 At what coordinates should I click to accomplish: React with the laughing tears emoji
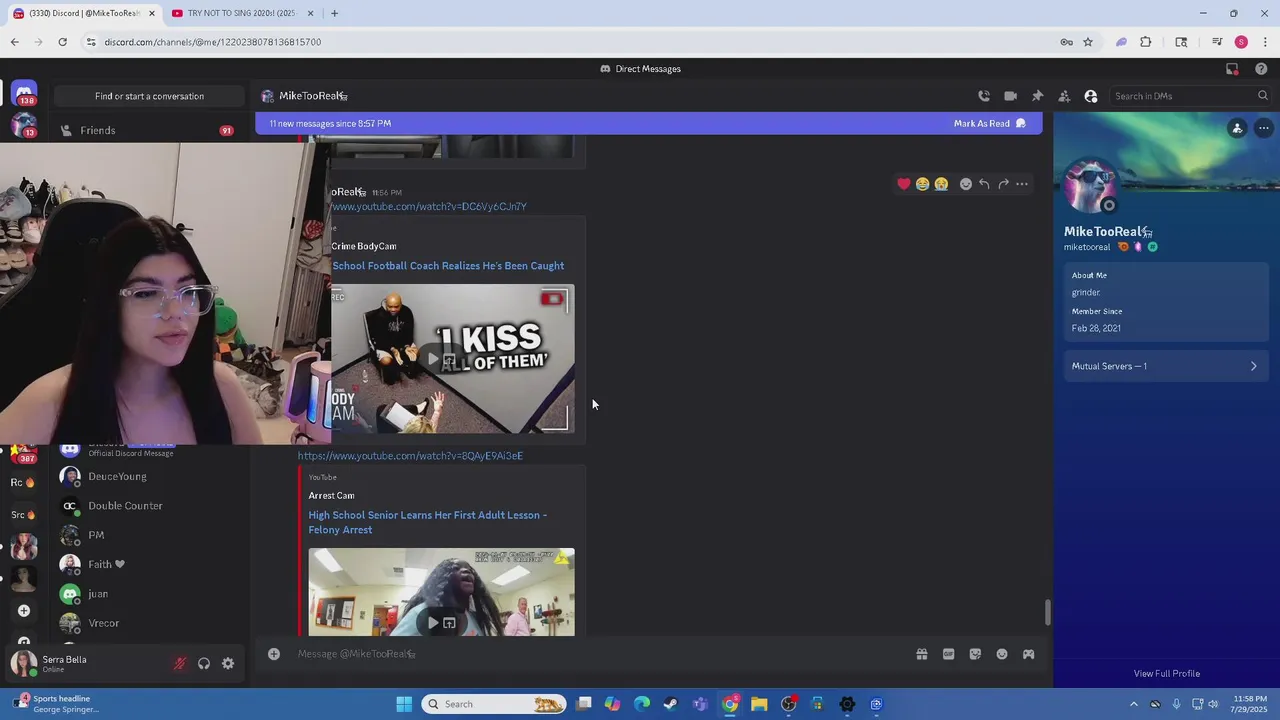[922, 184]
